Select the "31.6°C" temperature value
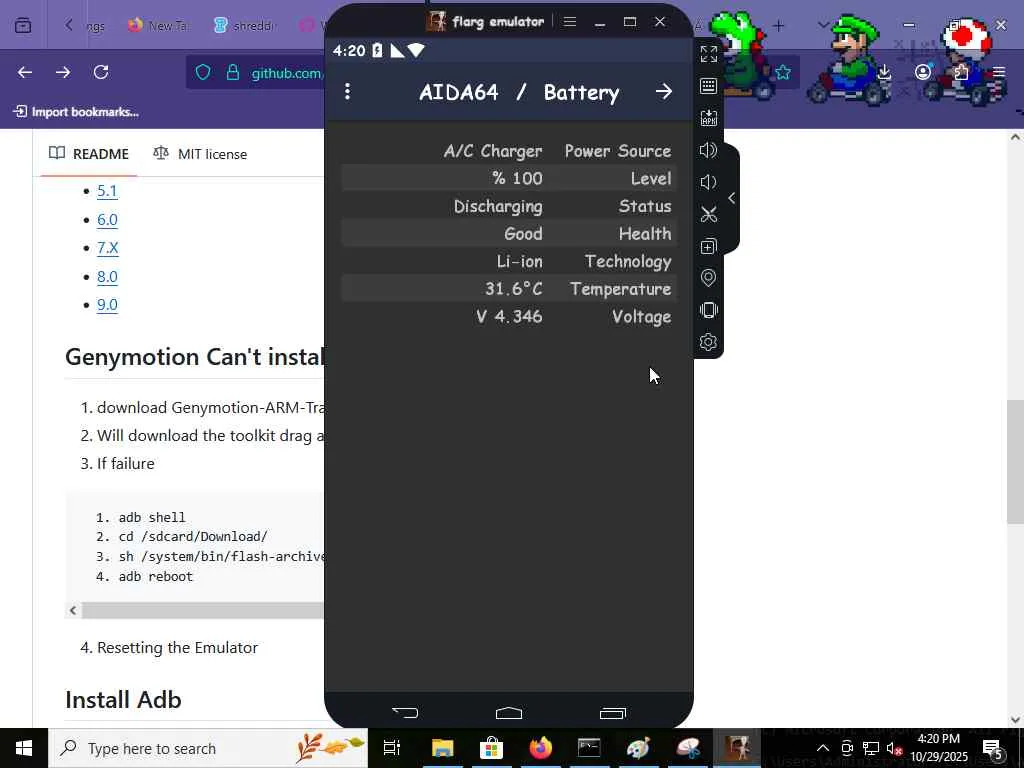 point(513,289)
